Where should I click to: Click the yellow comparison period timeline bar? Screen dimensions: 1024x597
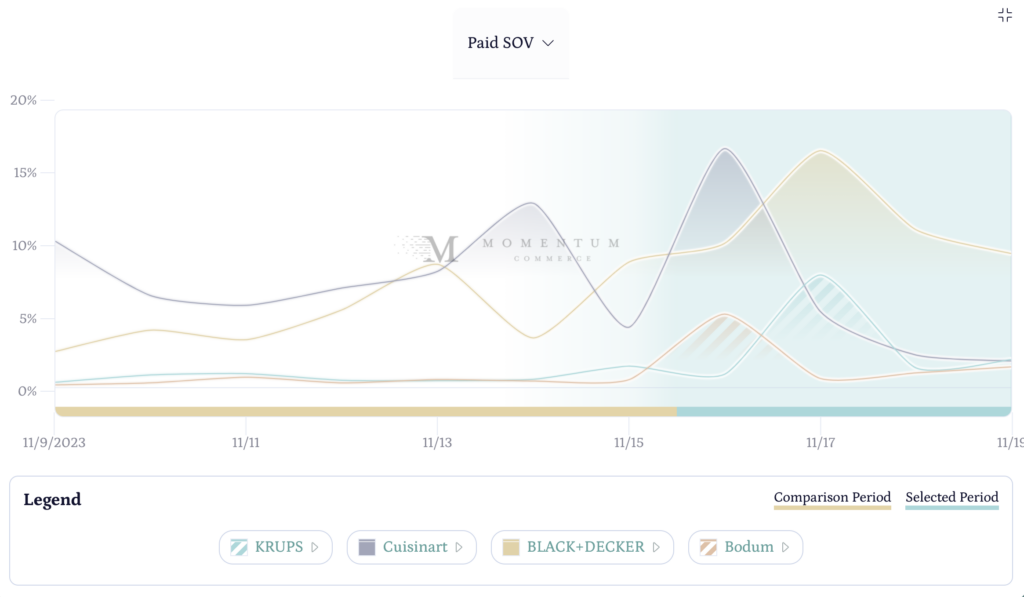(x=366, y=411)
